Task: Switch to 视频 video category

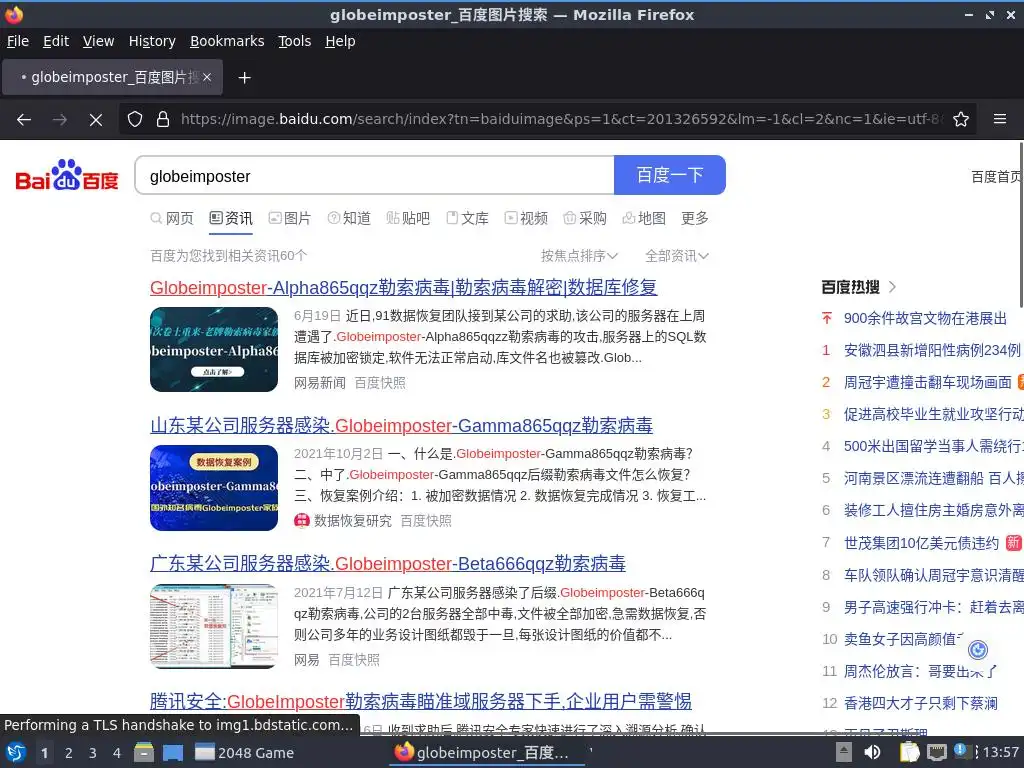Action: click(526, 218)
